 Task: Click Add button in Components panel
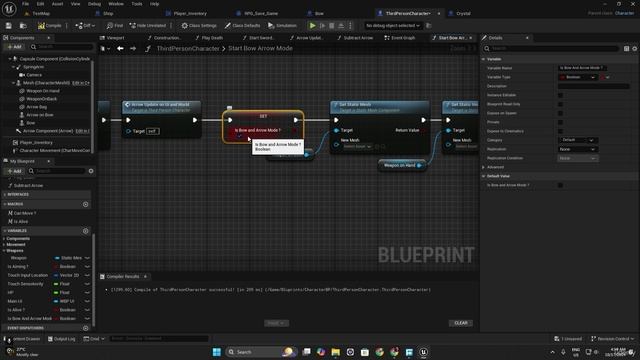[14, 47]
